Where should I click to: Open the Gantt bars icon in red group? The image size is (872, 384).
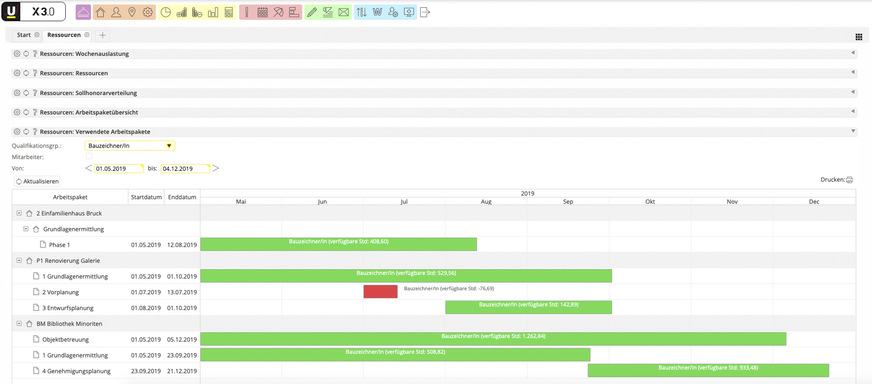[294, 12]
